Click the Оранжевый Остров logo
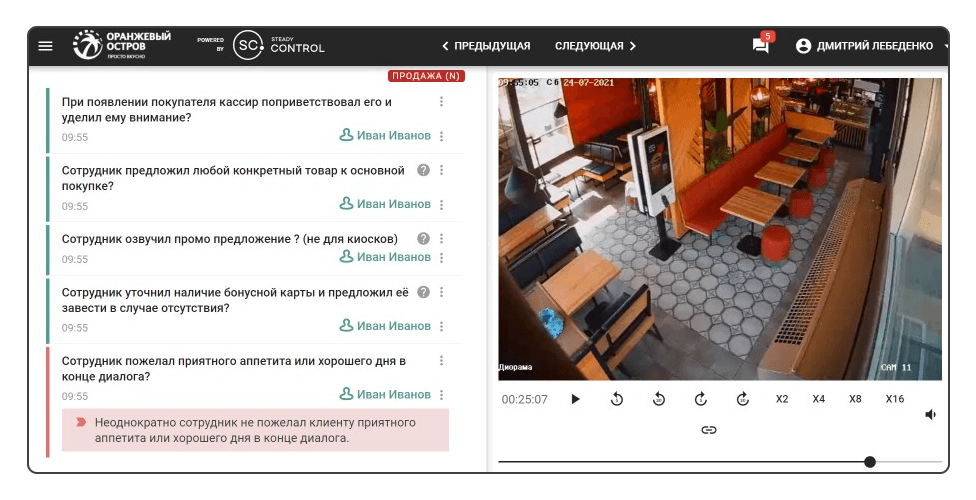 point(121,45)
